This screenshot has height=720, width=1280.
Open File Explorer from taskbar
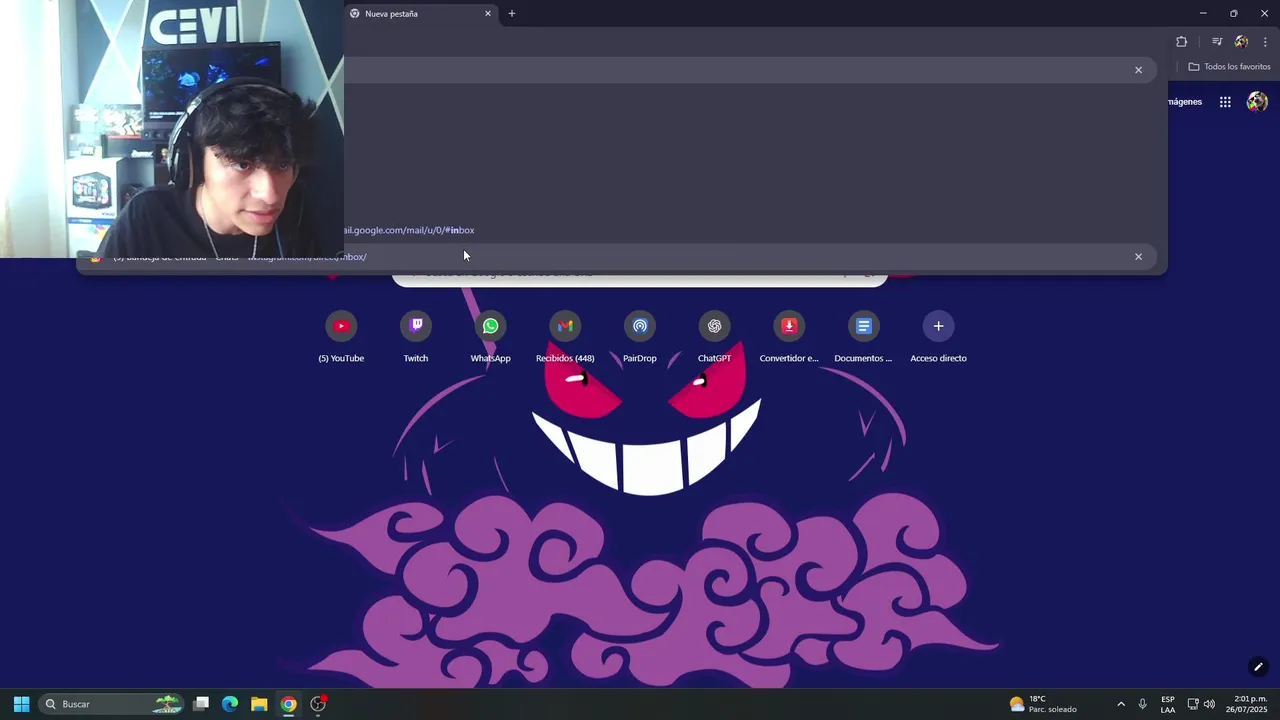point(259,704)
